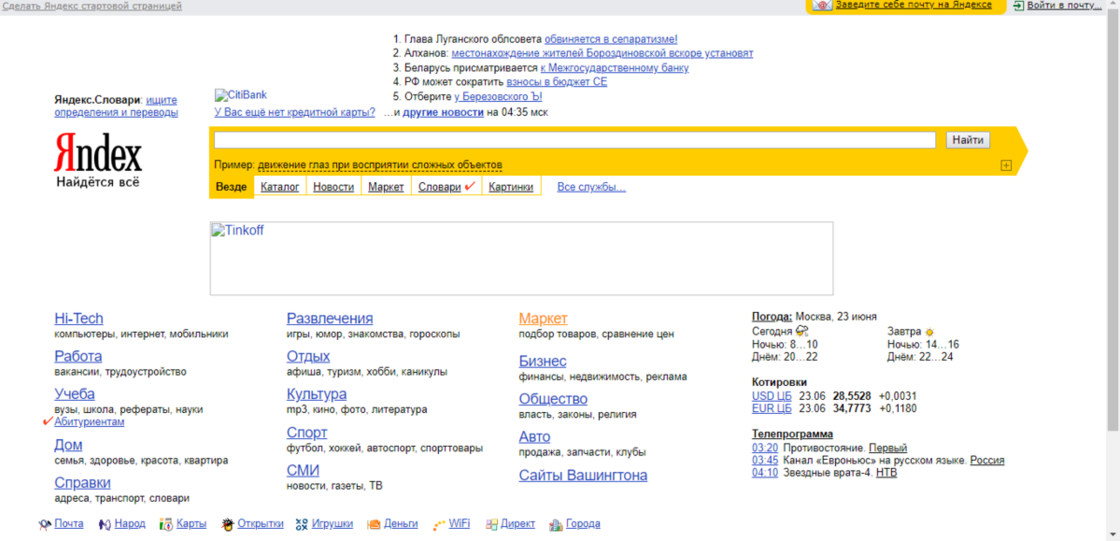Open the 03:20 TV program time link
The height and width of the screenshot is (541, 1120).
point(765,448)
